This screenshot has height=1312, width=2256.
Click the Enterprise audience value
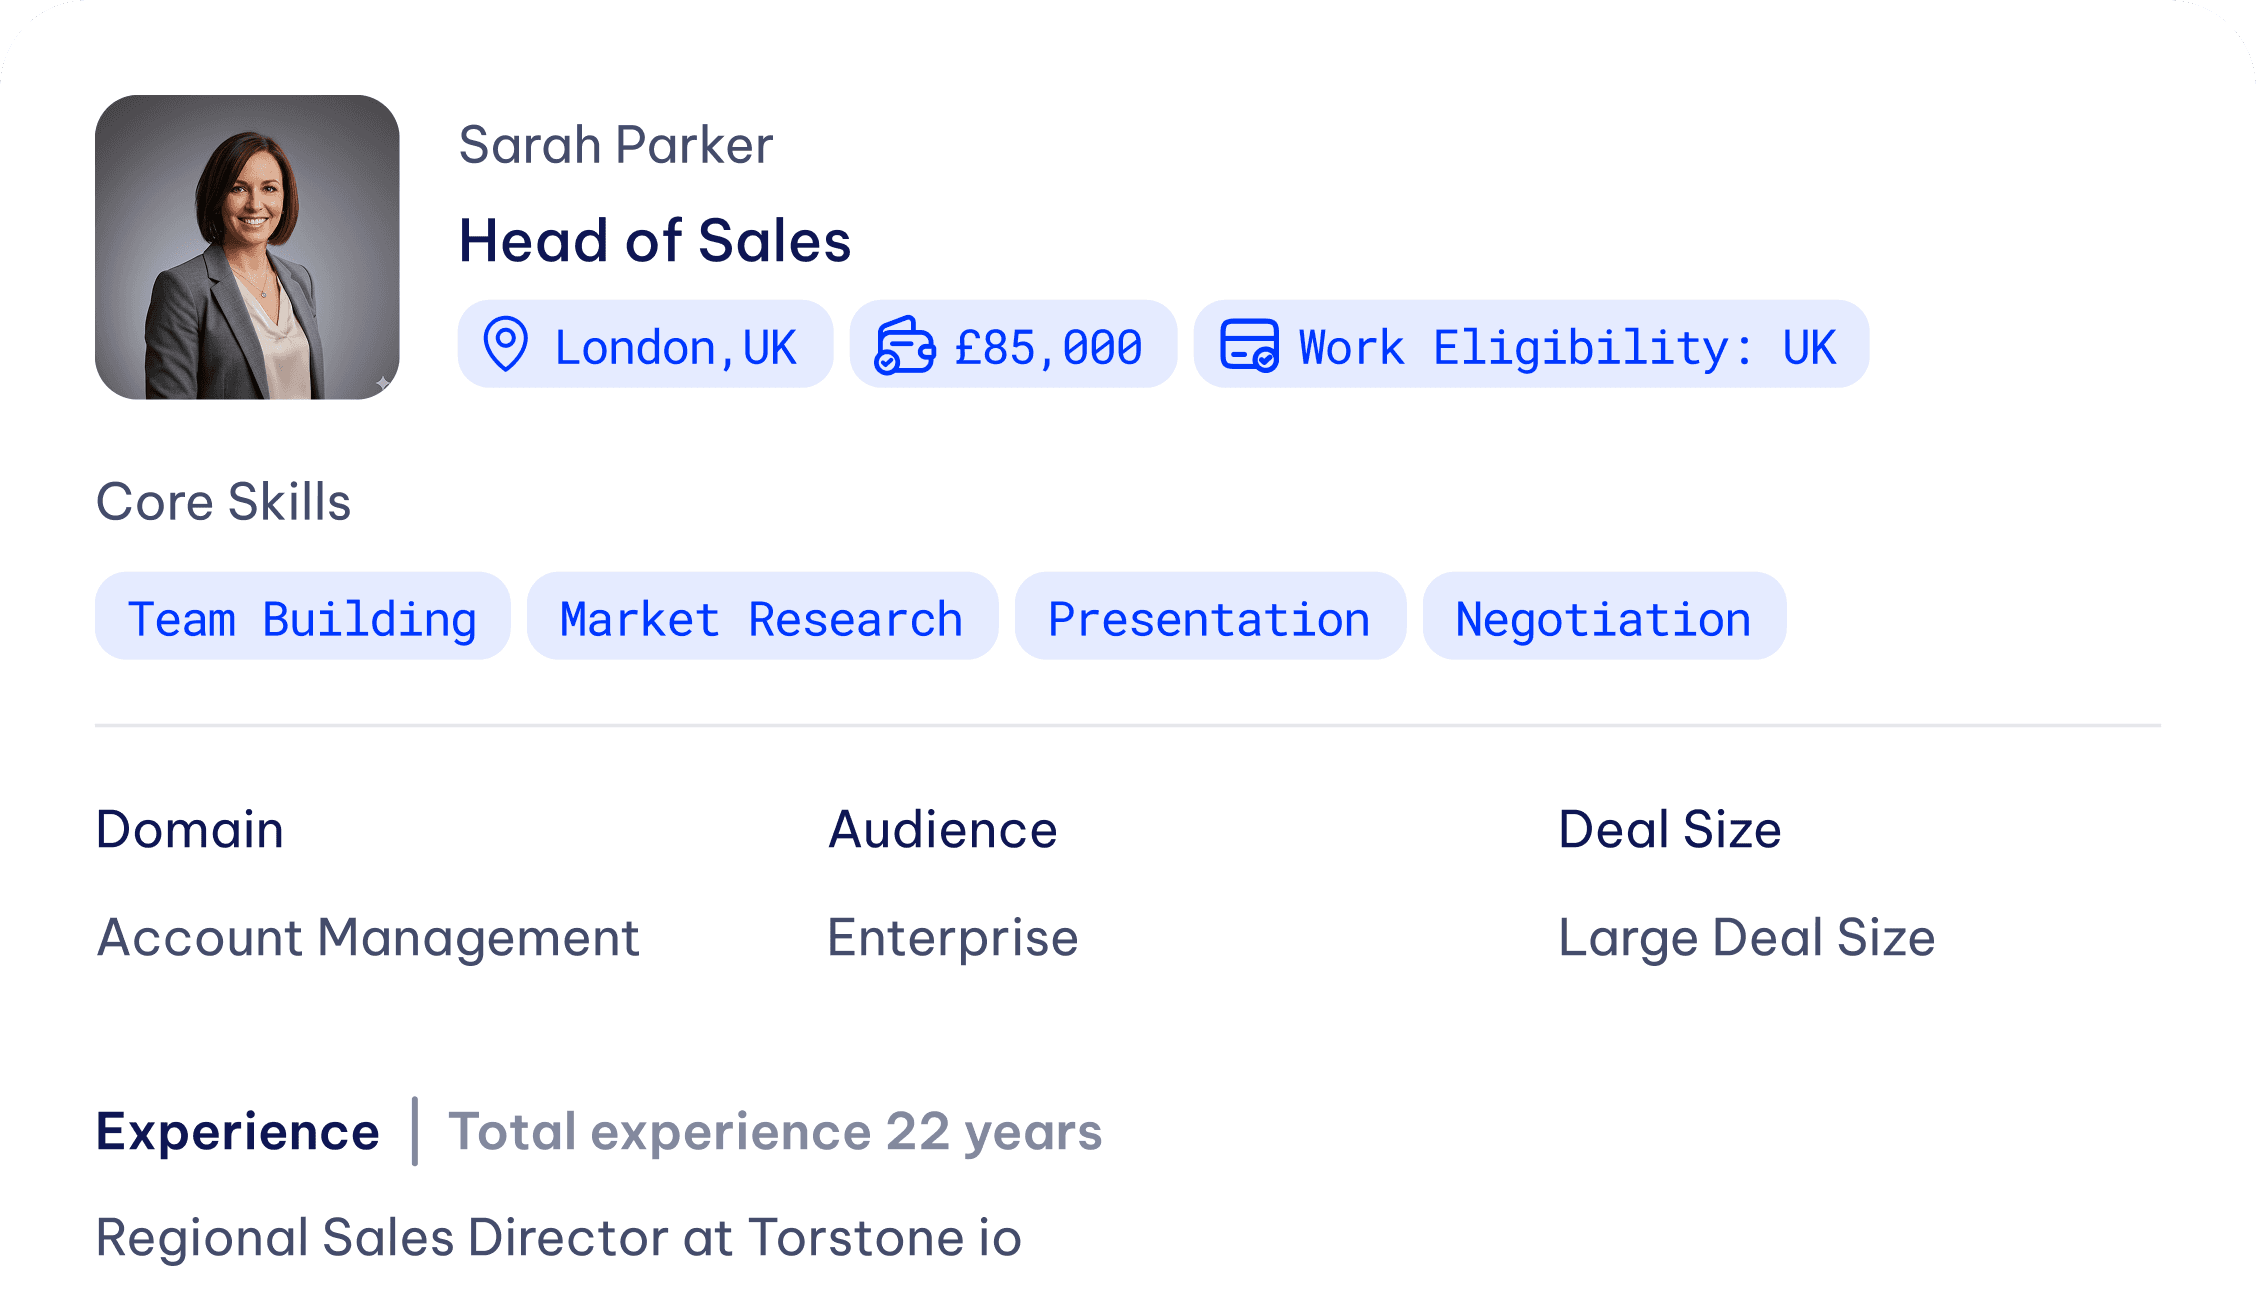click(x=953, y=938)
